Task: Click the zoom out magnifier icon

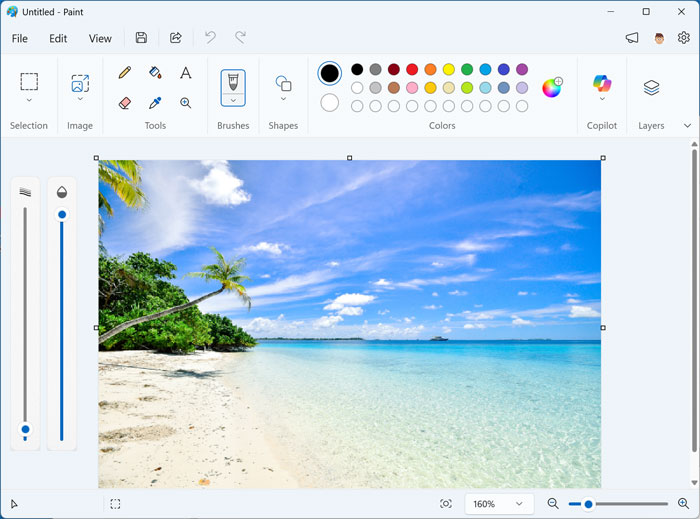Action: [553, 503]
